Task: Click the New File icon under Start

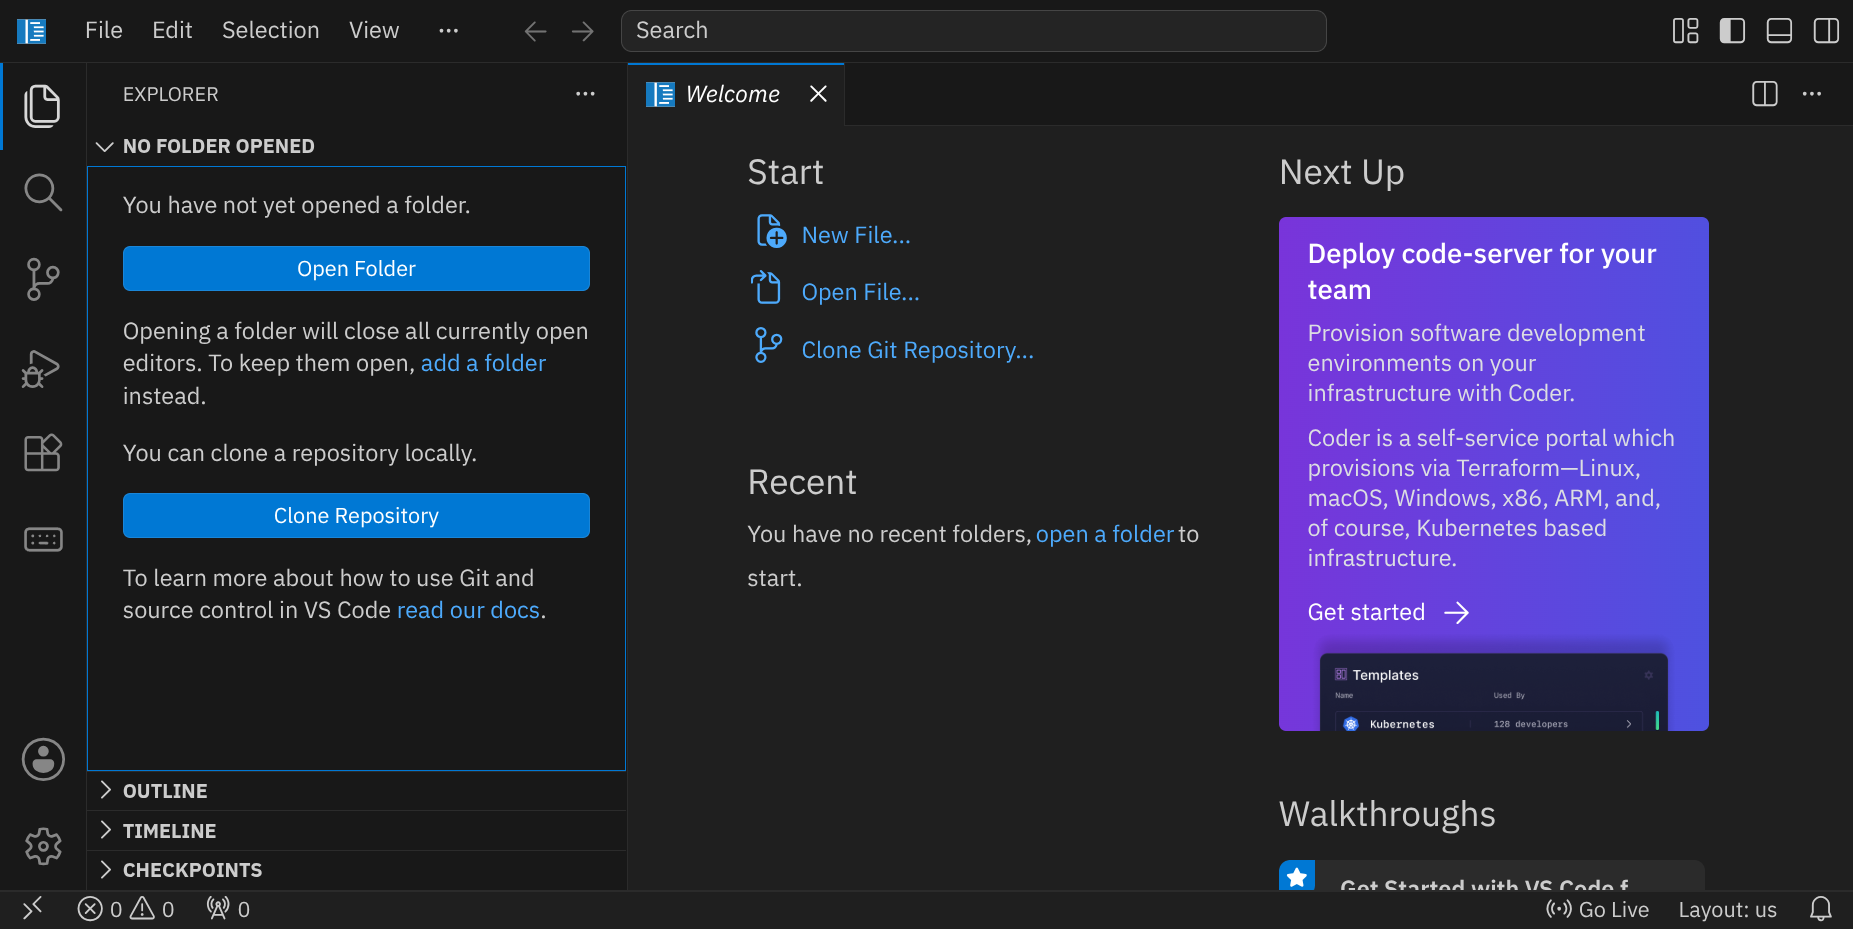Action: pyautogui.click(x=770, y=232)
